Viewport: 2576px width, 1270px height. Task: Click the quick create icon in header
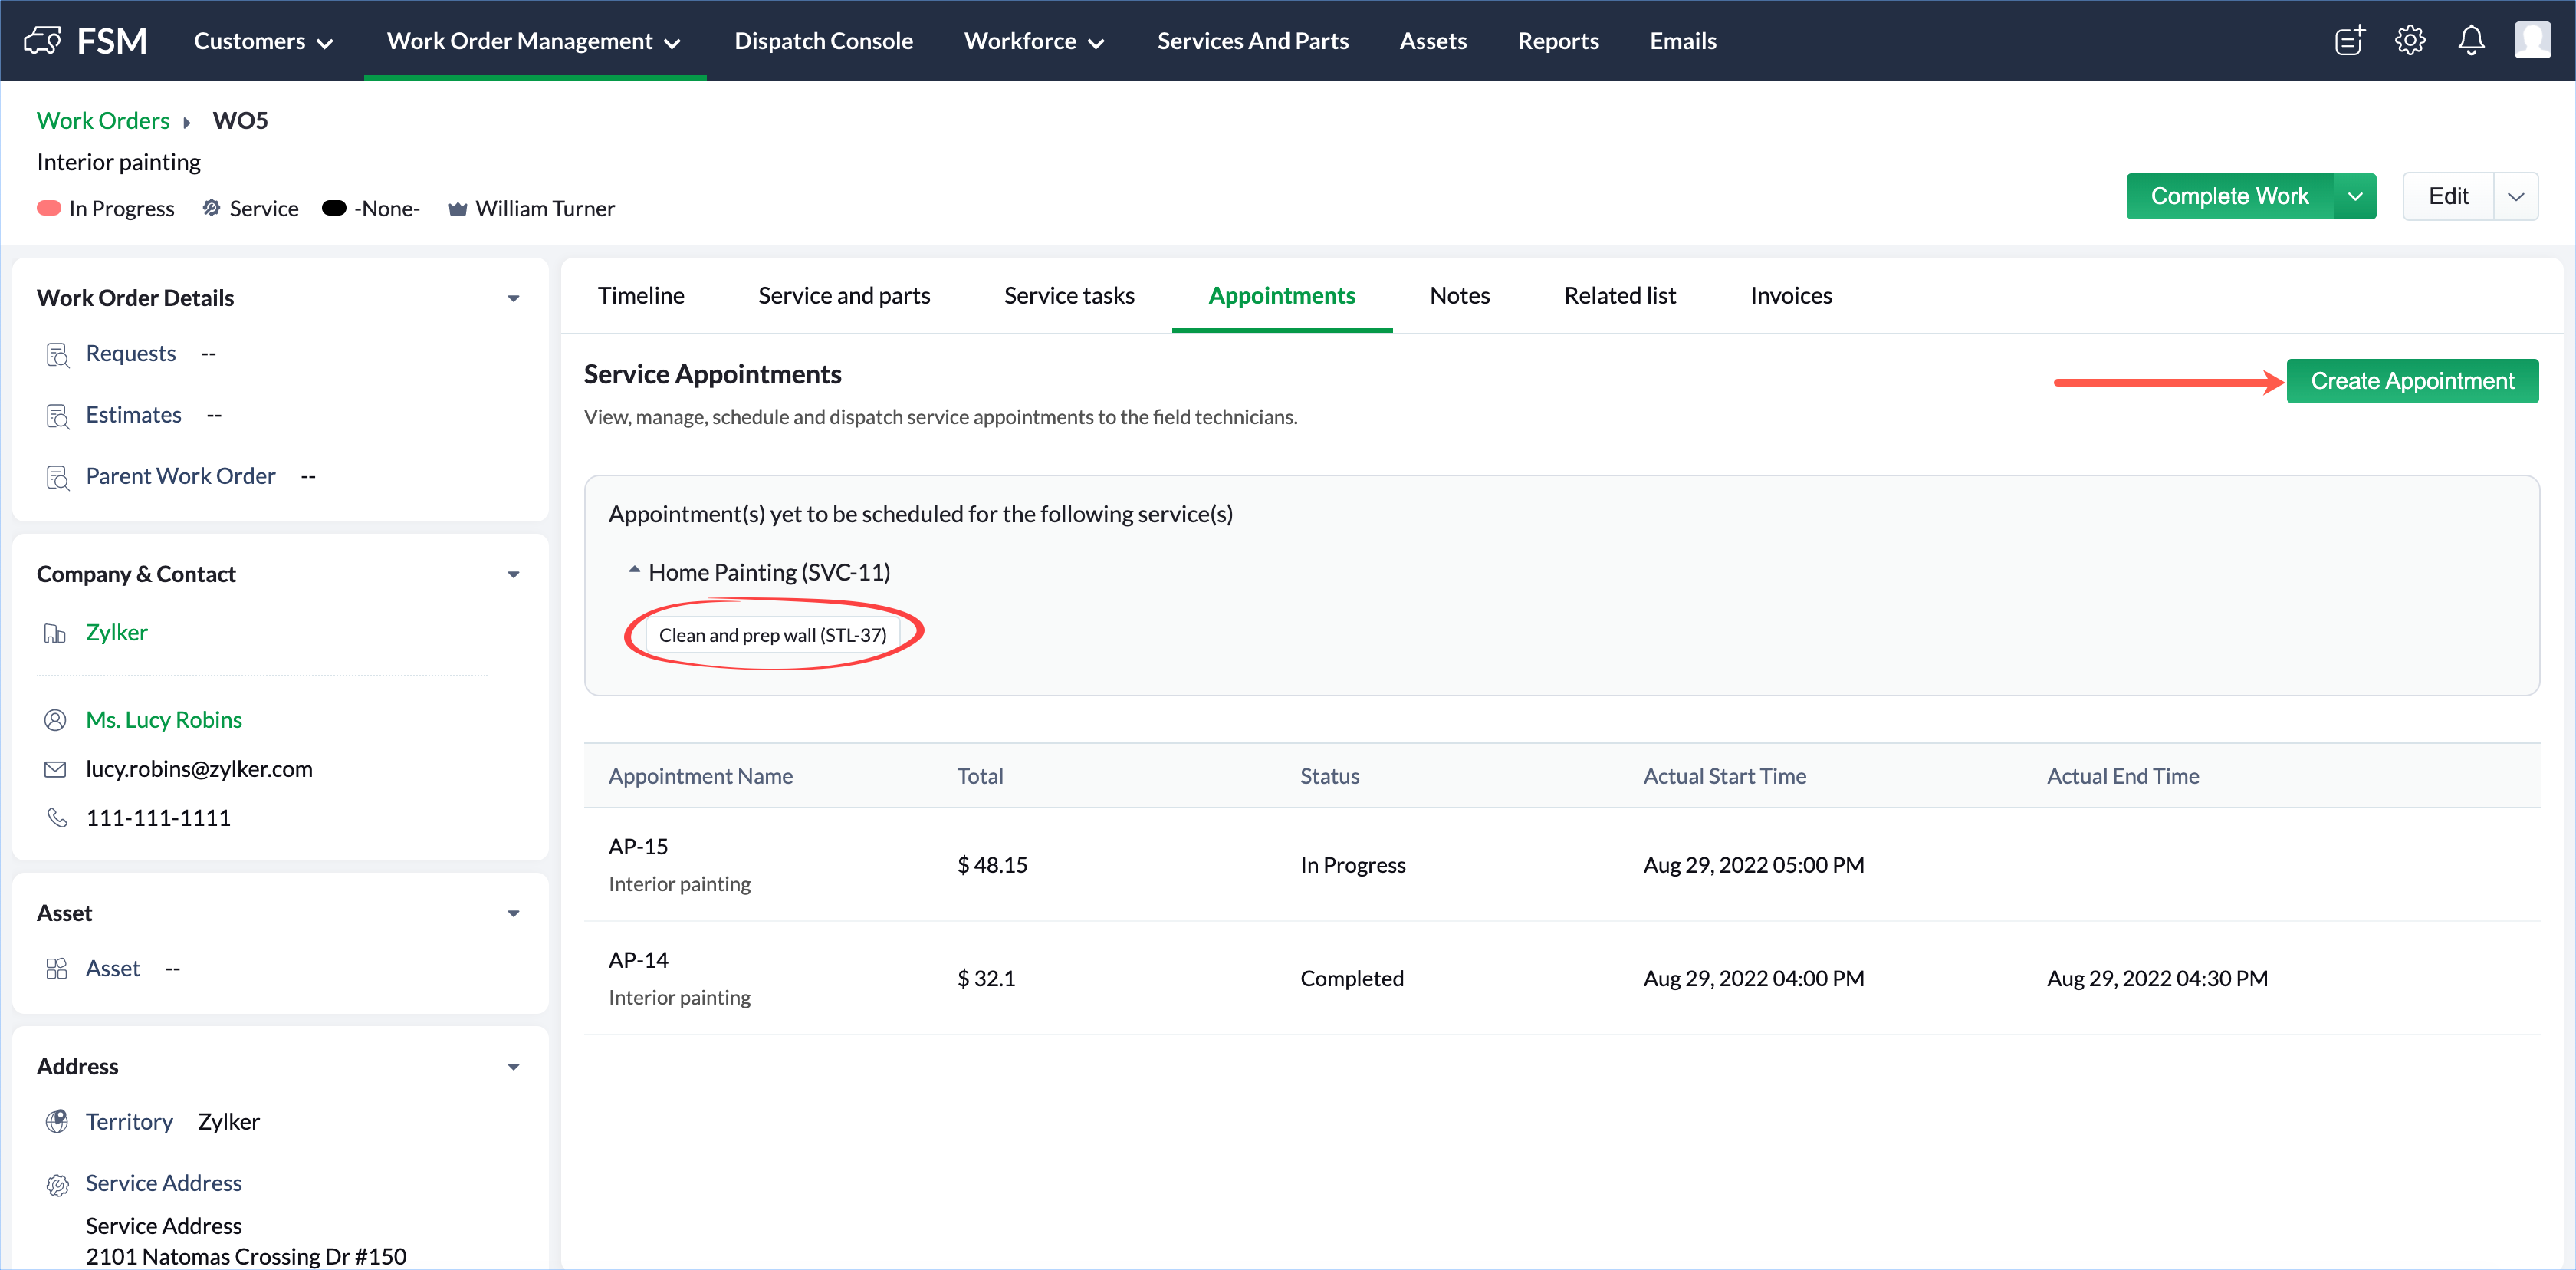(x=2349, y=41)
